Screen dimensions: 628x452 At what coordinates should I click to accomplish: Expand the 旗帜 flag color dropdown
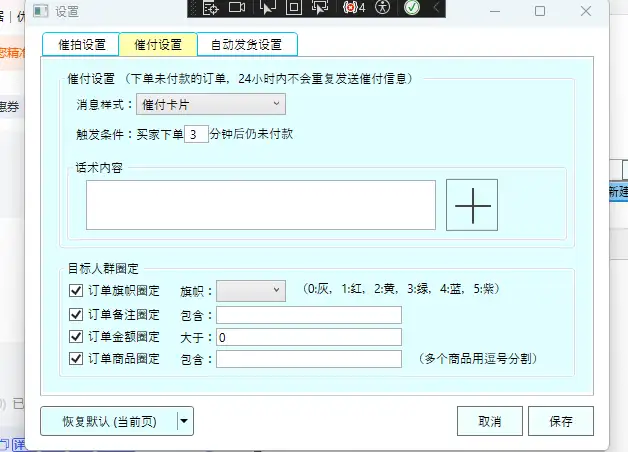click(x=251, y=290)
